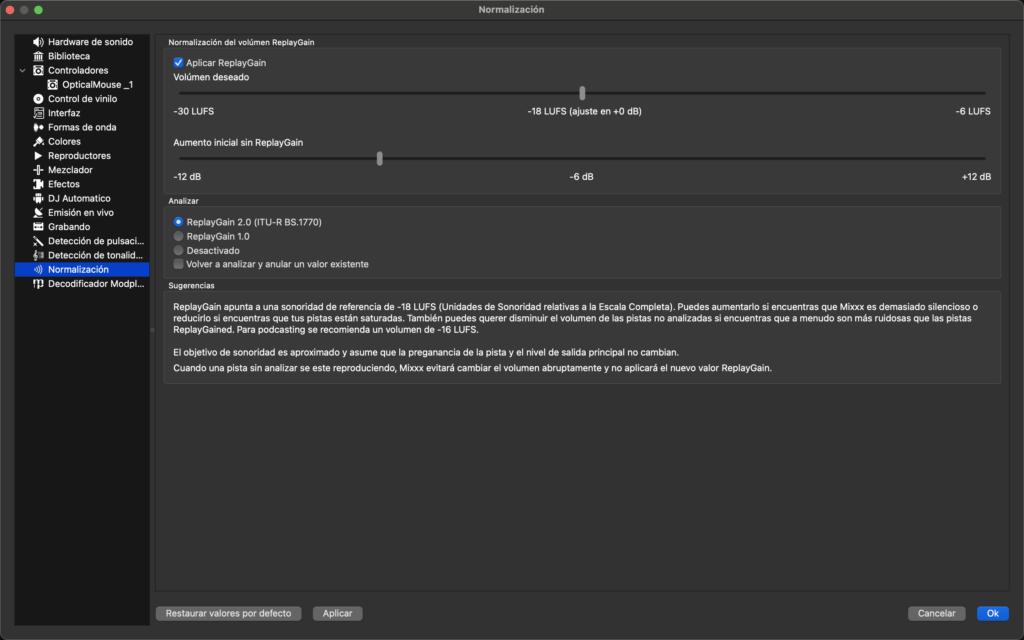Click the Normalización sound-wave icon
The height and width of the screenshot is (640, 1024).
pos(39,270)
